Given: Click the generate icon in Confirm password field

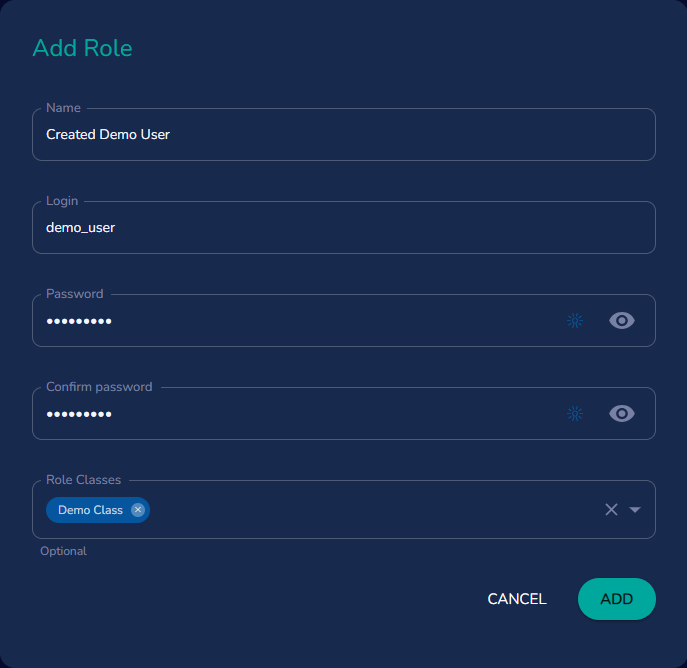Looking at the screenshot, I should (x=575, y=414).
